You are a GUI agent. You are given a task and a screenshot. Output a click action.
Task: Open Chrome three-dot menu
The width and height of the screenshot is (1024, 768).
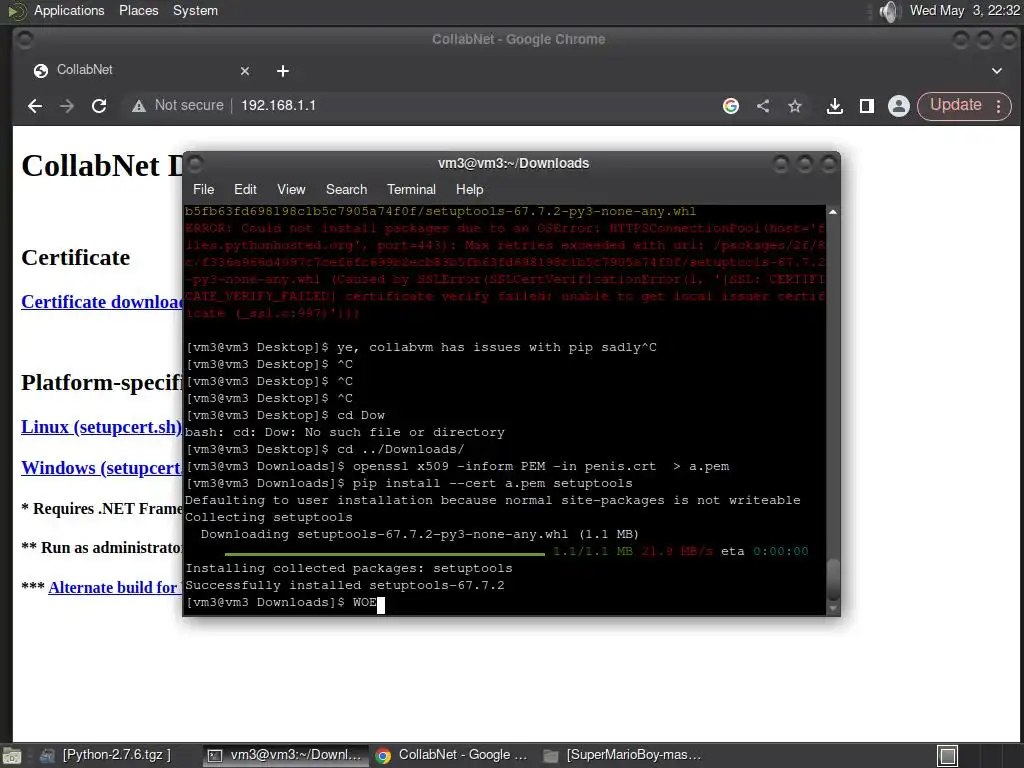[999, 106]
